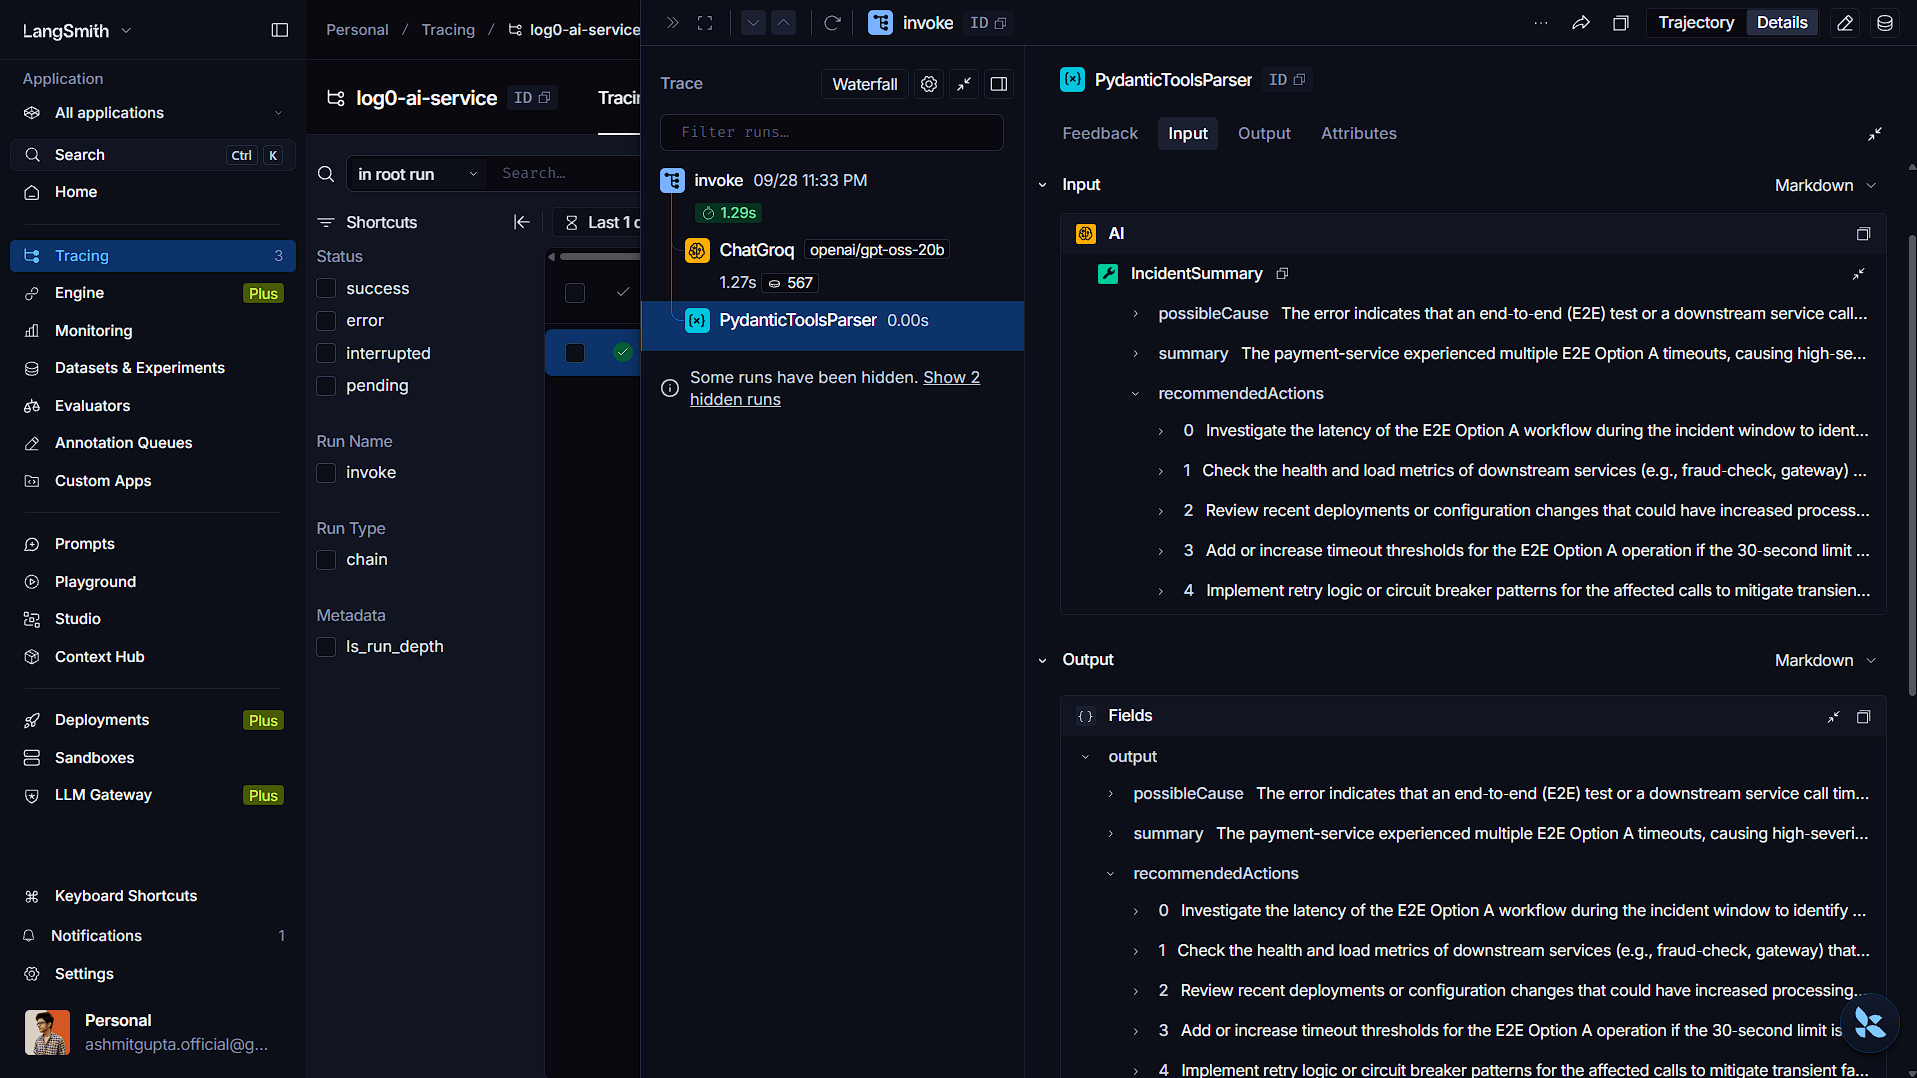Screen dimensions: 1917x1078
Task: Toggle the trace side panel layout icon
Action: (998, 84)
